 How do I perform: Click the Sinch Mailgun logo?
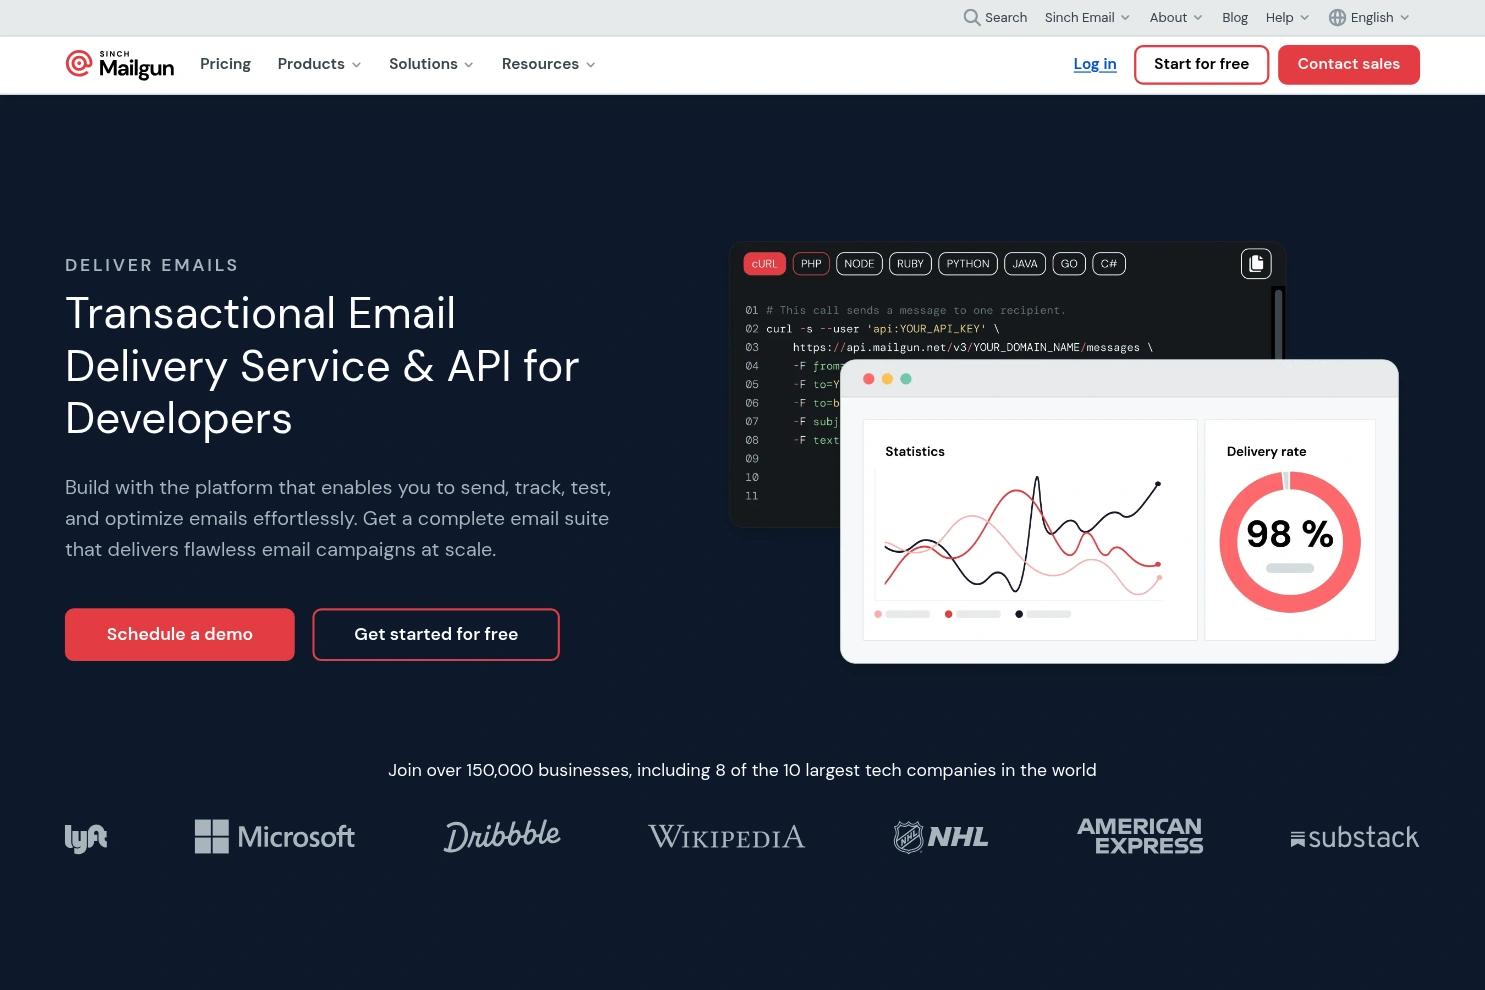tap(120, 64)
